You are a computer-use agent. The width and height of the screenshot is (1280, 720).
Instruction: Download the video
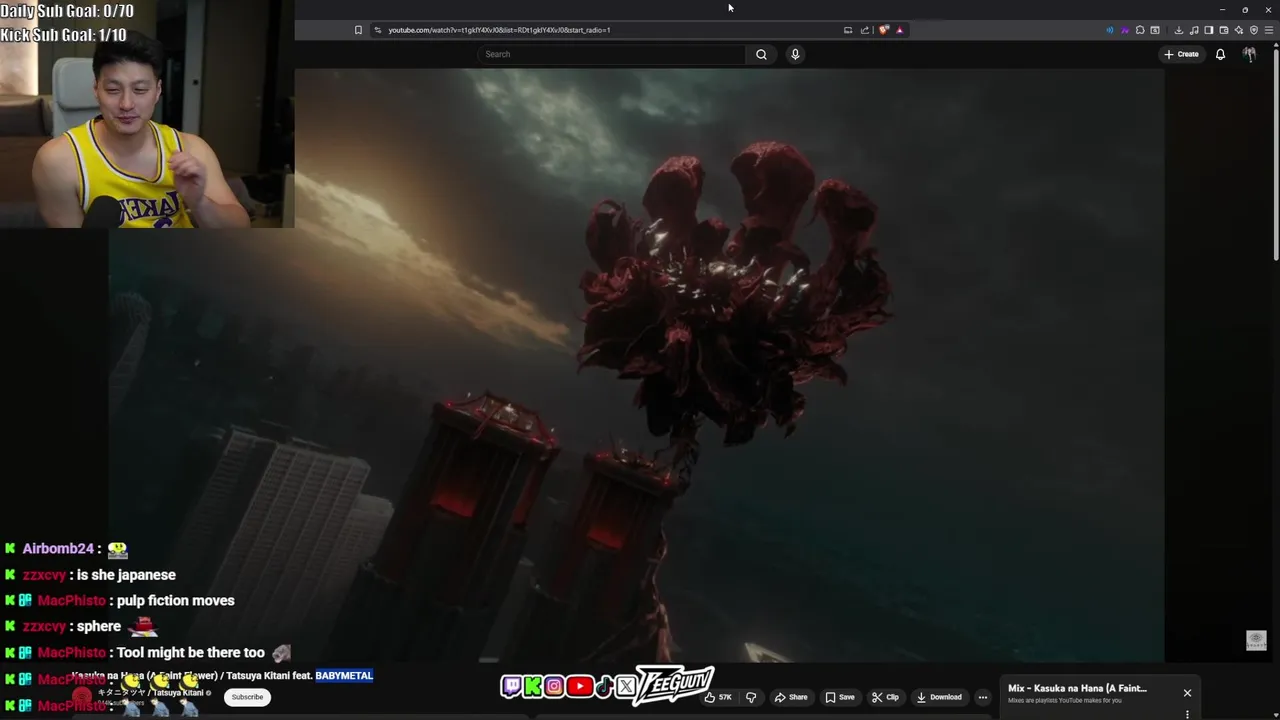[939, 697]
